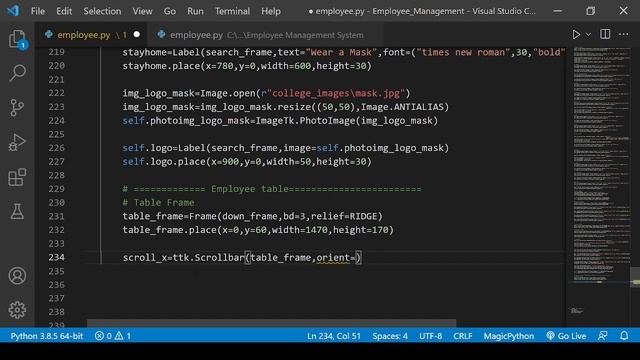Screen dimensions: 640x360
Task: Place cursor on line 234 scroll_x code
Action: pos(242,258)
